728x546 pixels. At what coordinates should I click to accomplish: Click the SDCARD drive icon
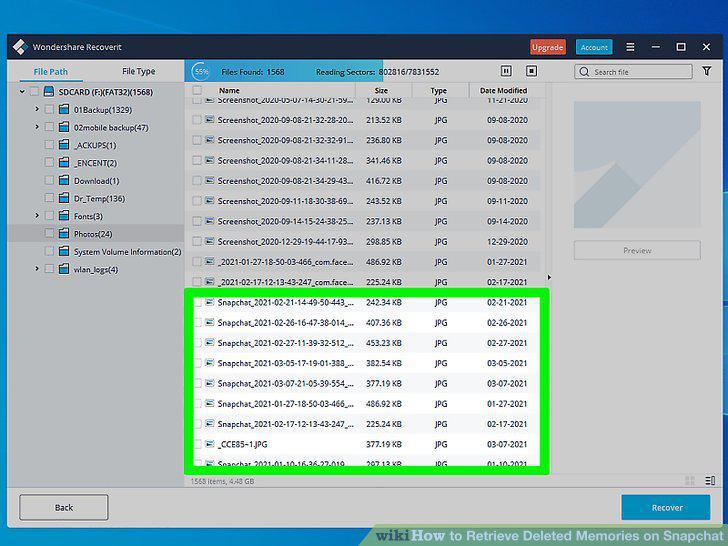coord(49,91)
